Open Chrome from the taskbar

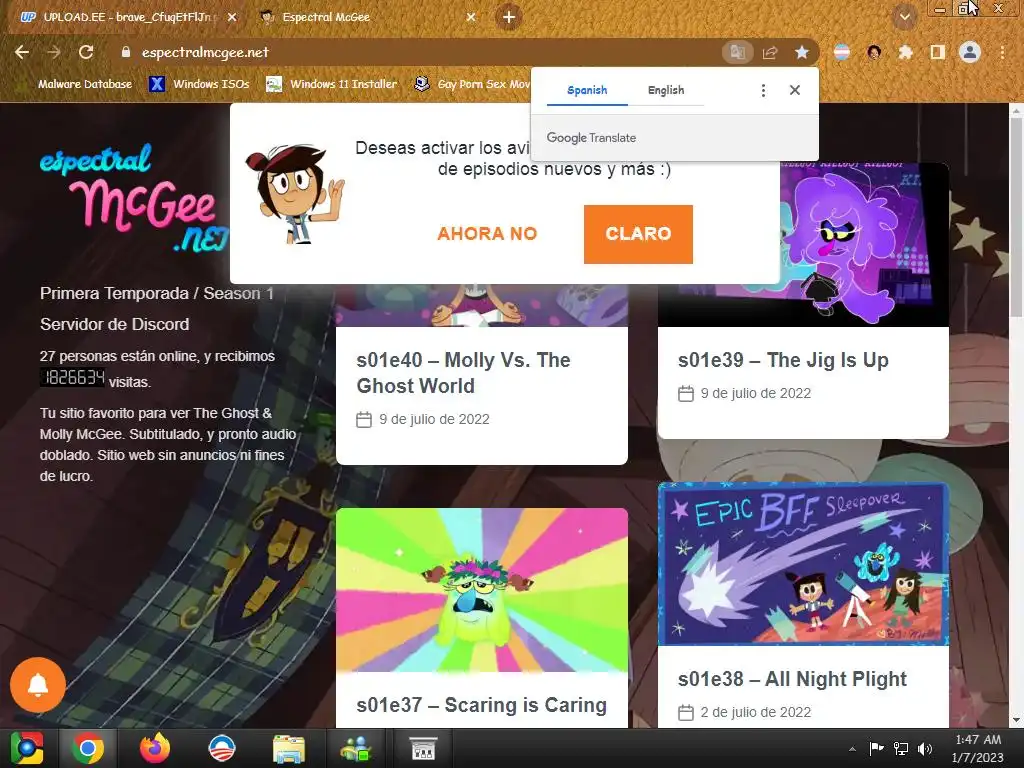pos(88,748)
